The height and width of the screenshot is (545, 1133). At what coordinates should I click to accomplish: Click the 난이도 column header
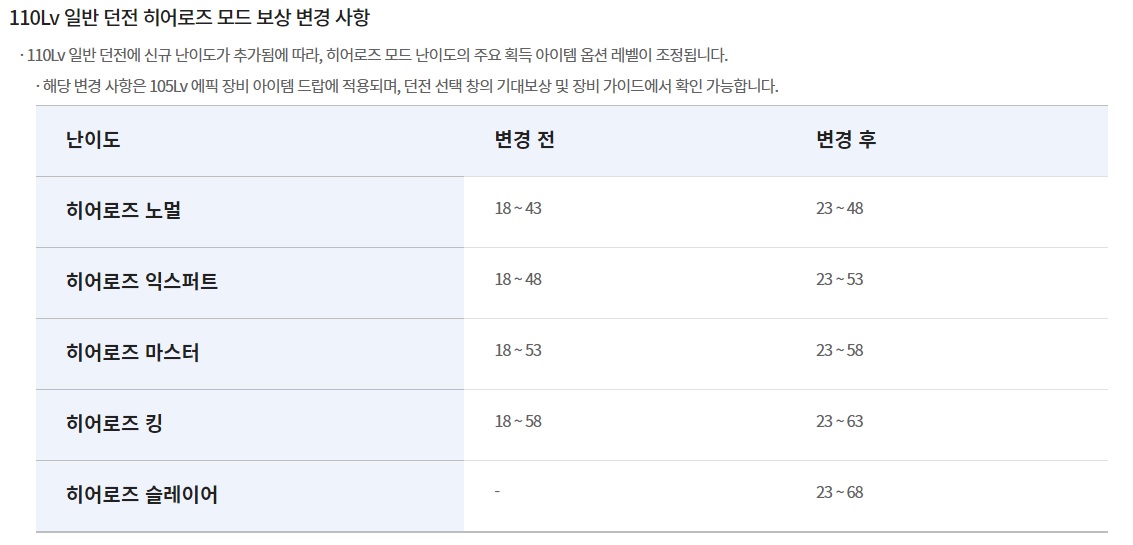point(92,140)
